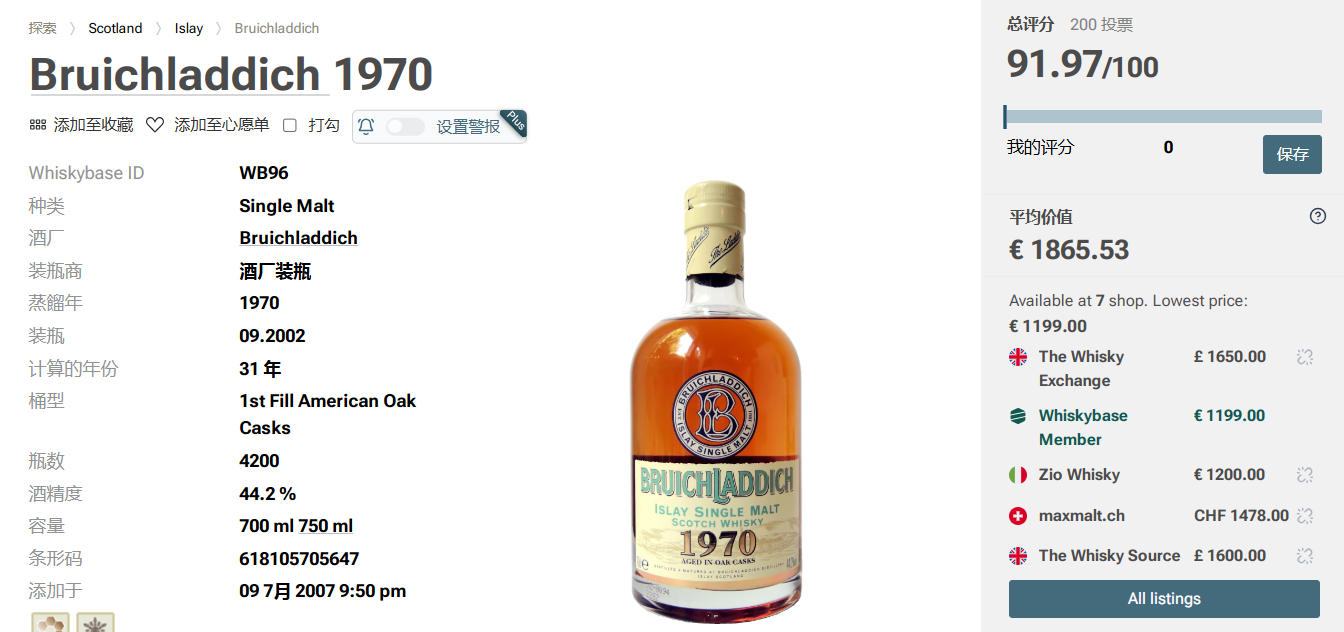Image resolution: width=1344 pixels, height=632 pixels.
Task: Click link icon next to Zio Whisky price
Action: click(x=1305, y=475)
